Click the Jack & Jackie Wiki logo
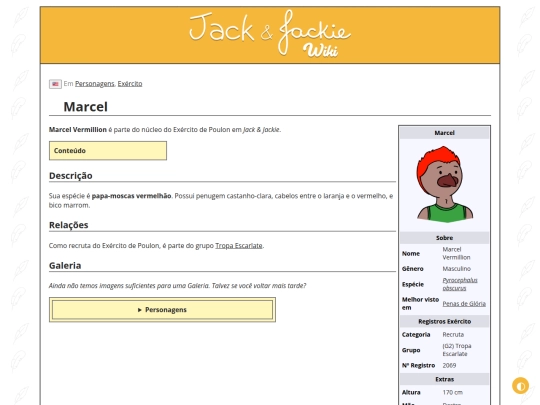Screen dimensions: 540x405 coord(270,34)
